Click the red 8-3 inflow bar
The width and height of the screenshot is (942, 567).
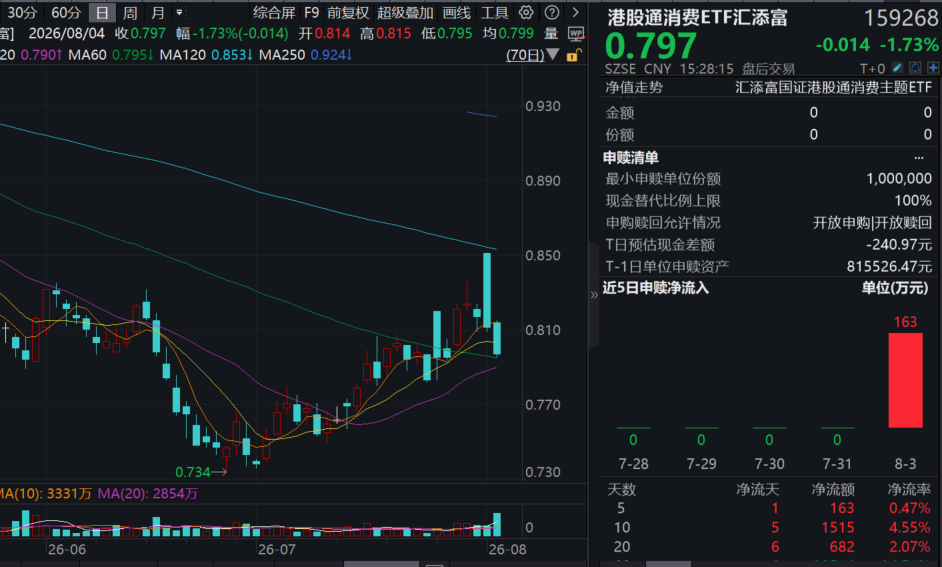pos(905,380)
